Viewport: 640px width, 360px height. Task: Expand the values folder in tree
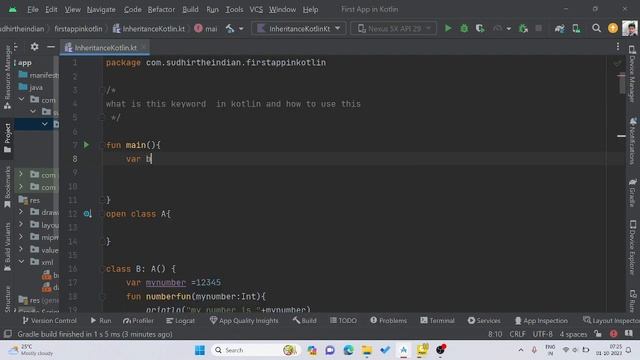pos(21,249)
